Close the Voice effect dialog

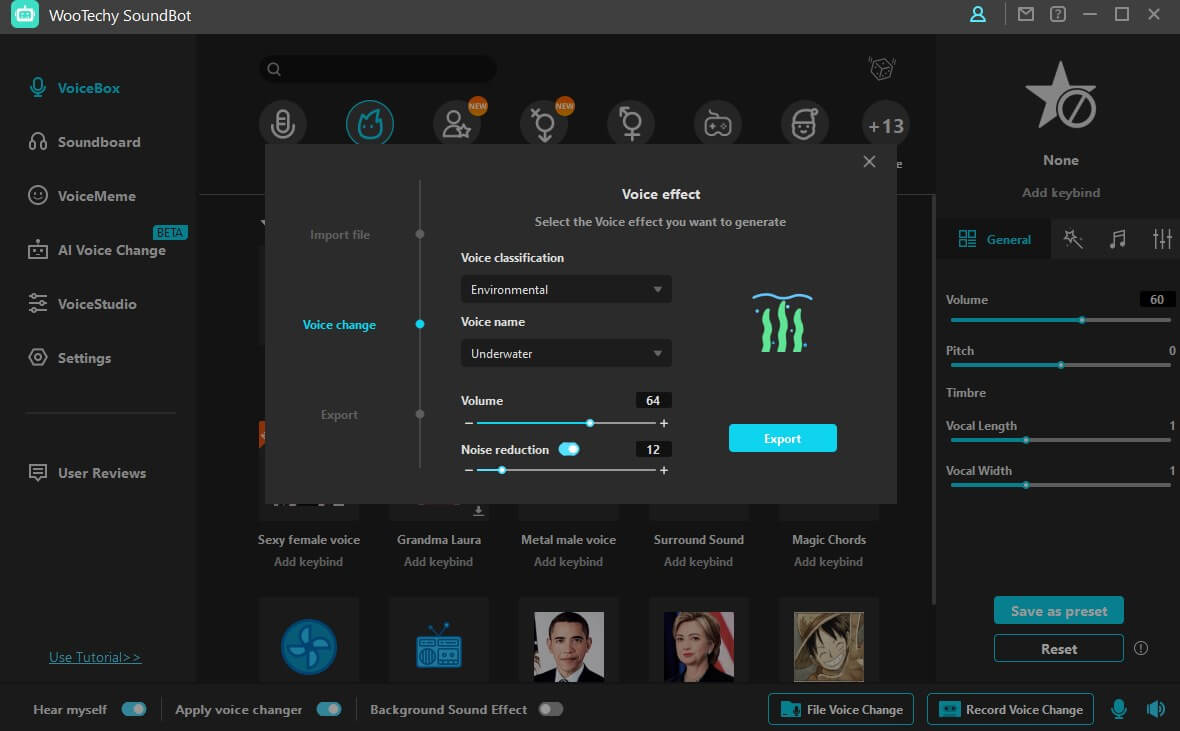pyautogui.click(x=869, y=162)
